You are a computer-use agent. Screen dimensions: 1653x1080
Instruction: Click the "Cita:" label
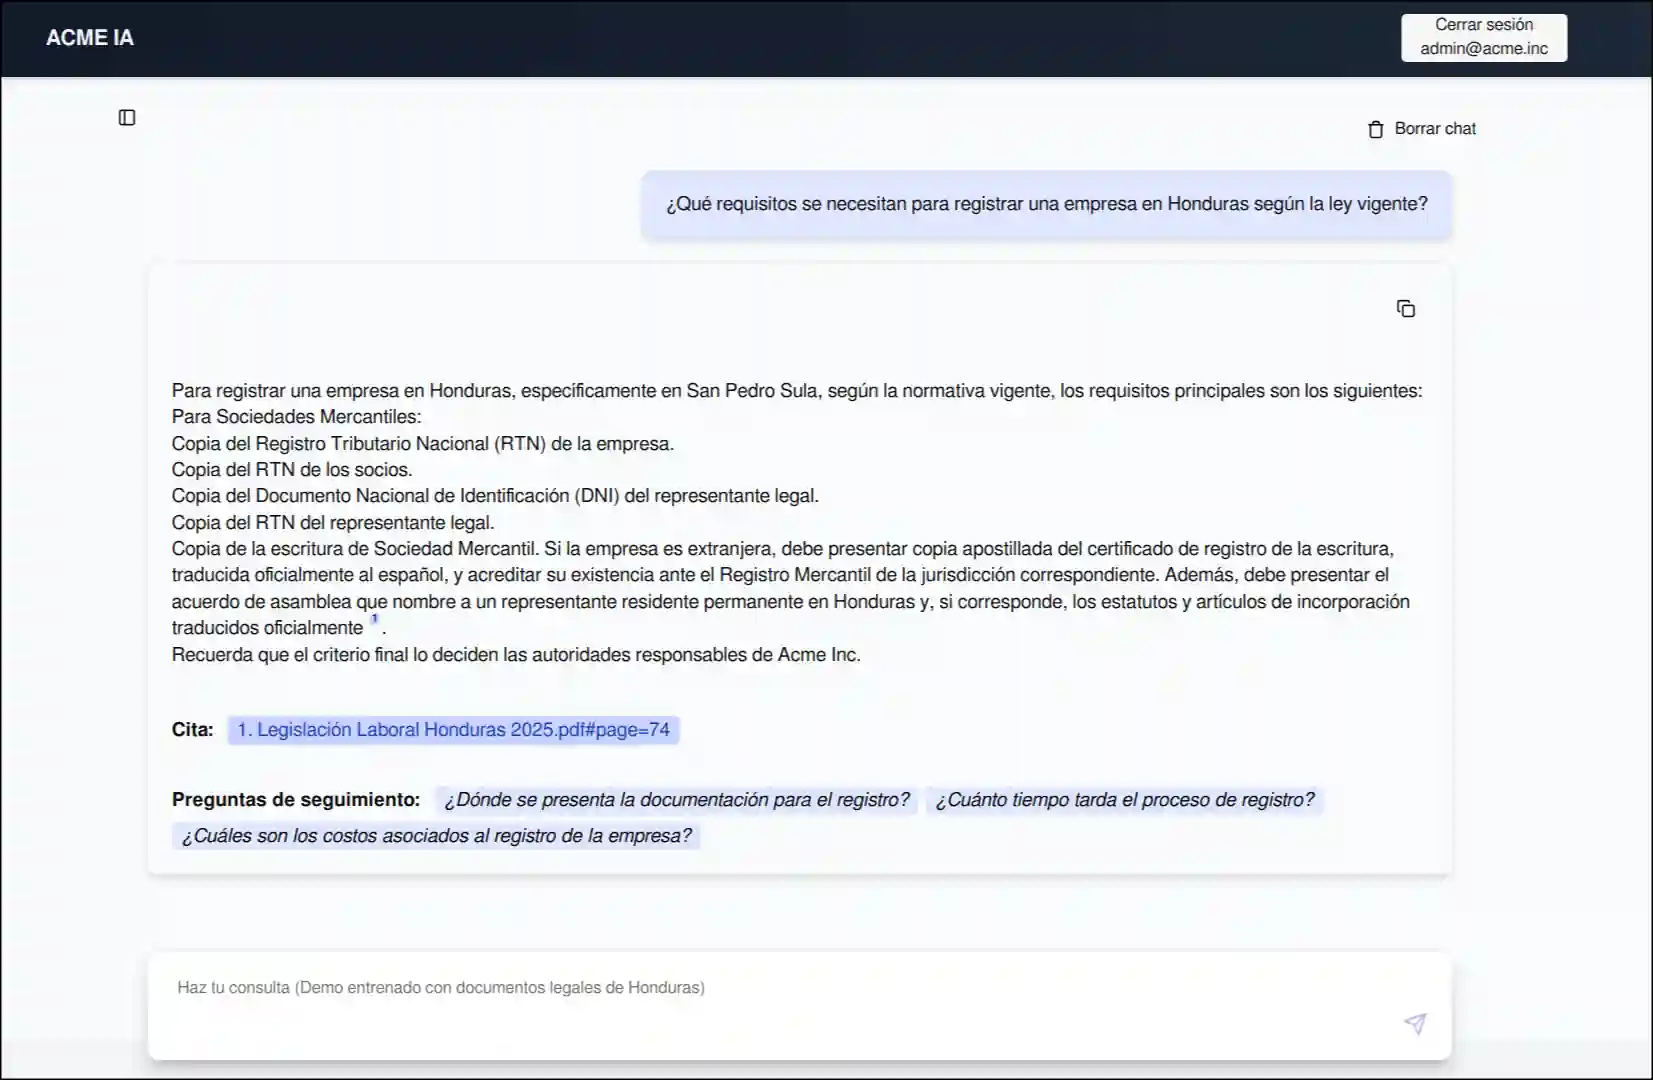tap(192, 730)
